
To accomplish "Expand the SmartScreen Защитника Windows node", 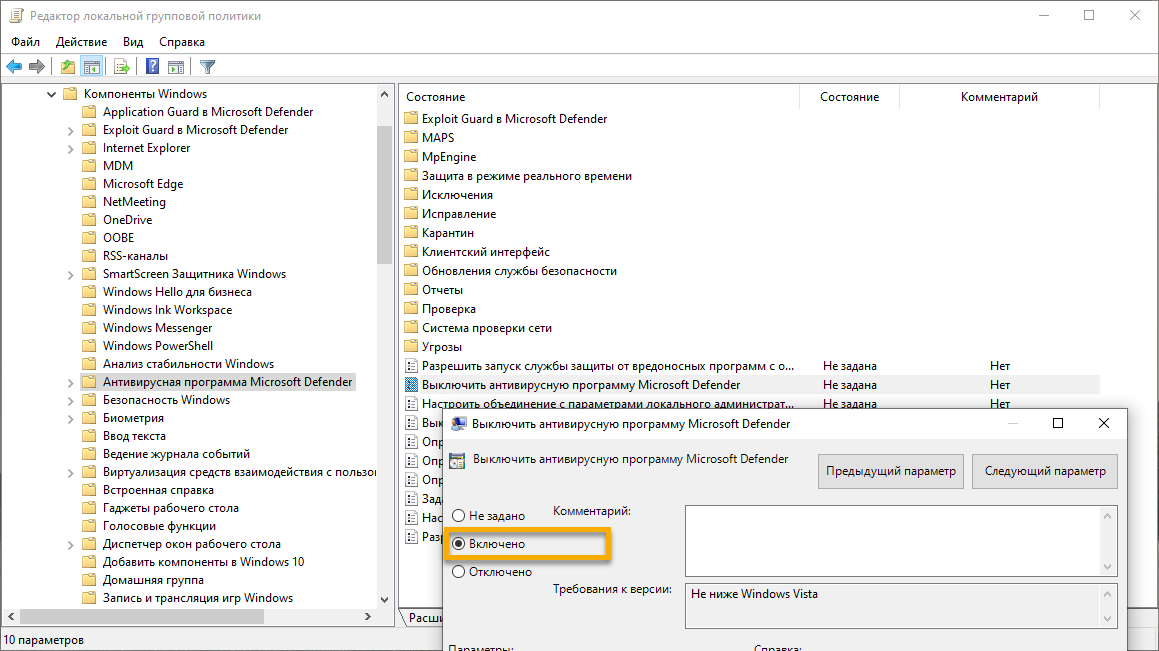I will pyautogui.click(x=69, y=273).
